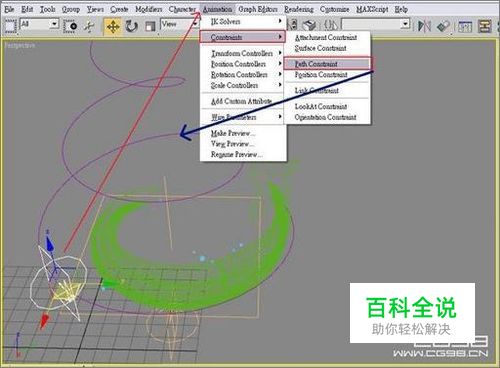The width and height of the screenshot is (500, 368).
Task: Open the Group menu
Action: (x=71, y=9)
